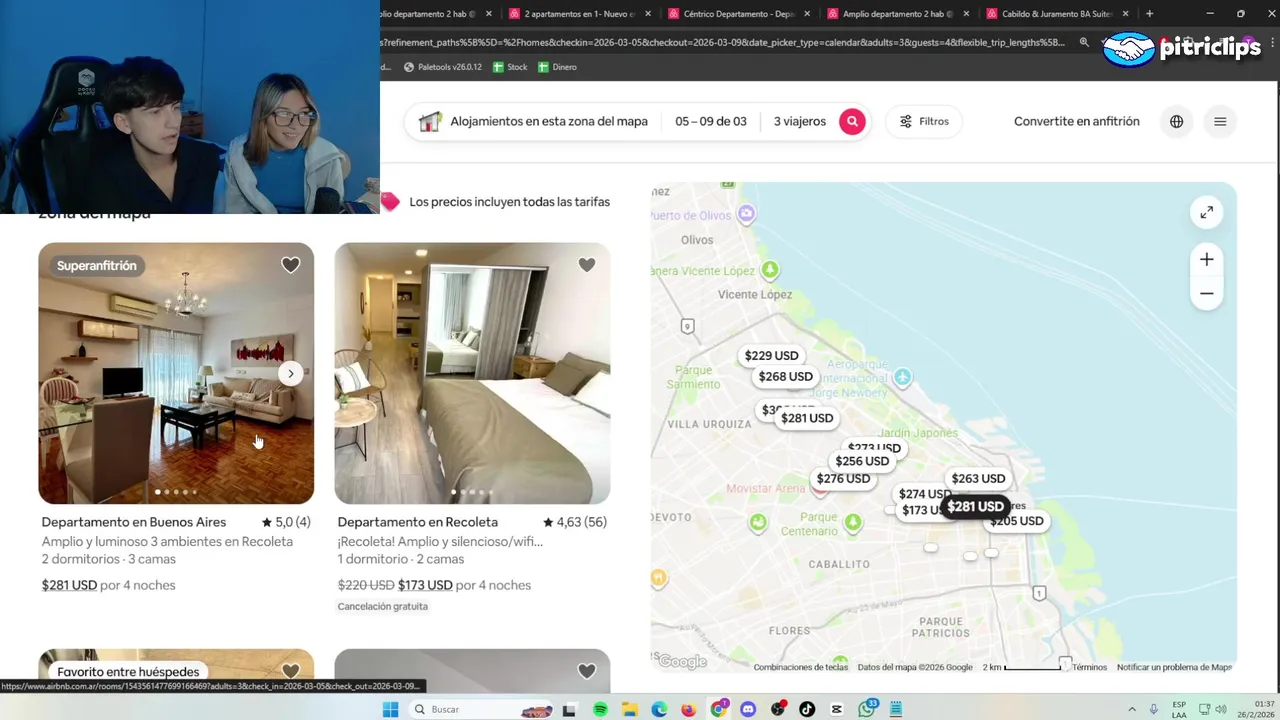Click the browser address bar URL
Image resolution: width=1280 pixels, height=720 pixels.
pos(725,42)
